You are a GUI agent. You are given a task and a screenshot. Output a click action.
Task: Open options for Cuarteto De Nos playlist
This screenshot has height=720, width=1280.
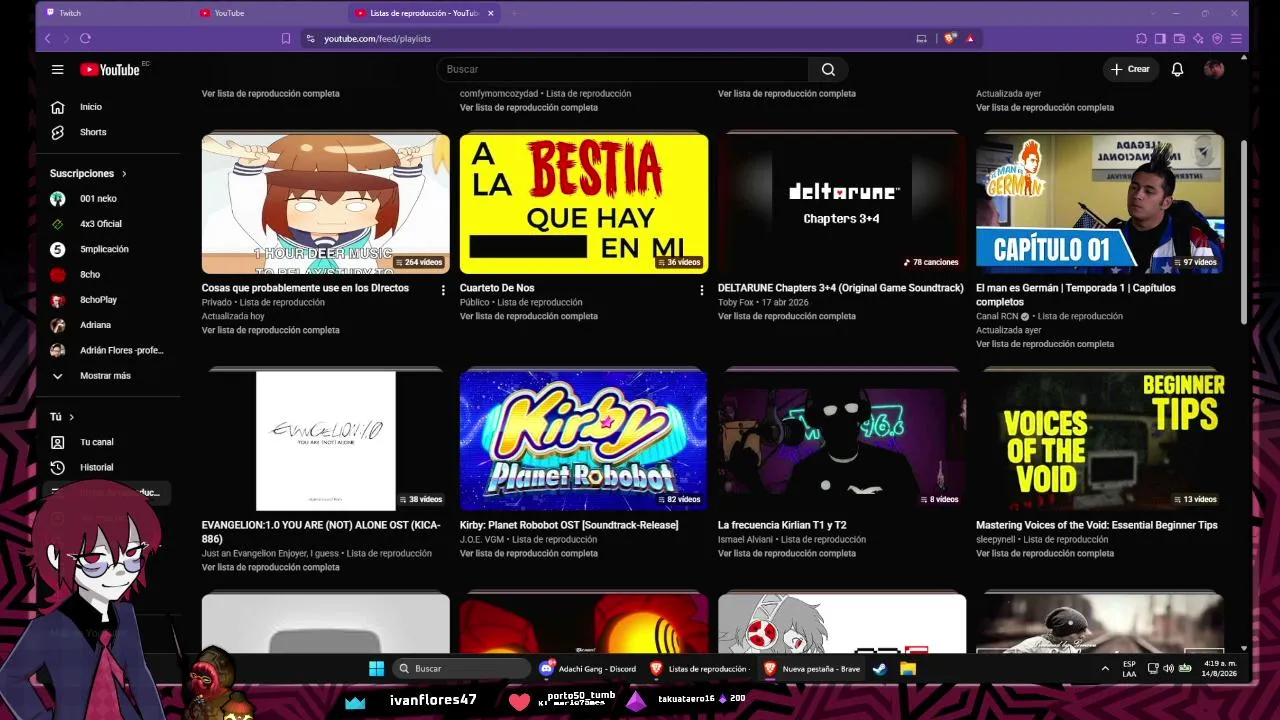pos(701,290)
